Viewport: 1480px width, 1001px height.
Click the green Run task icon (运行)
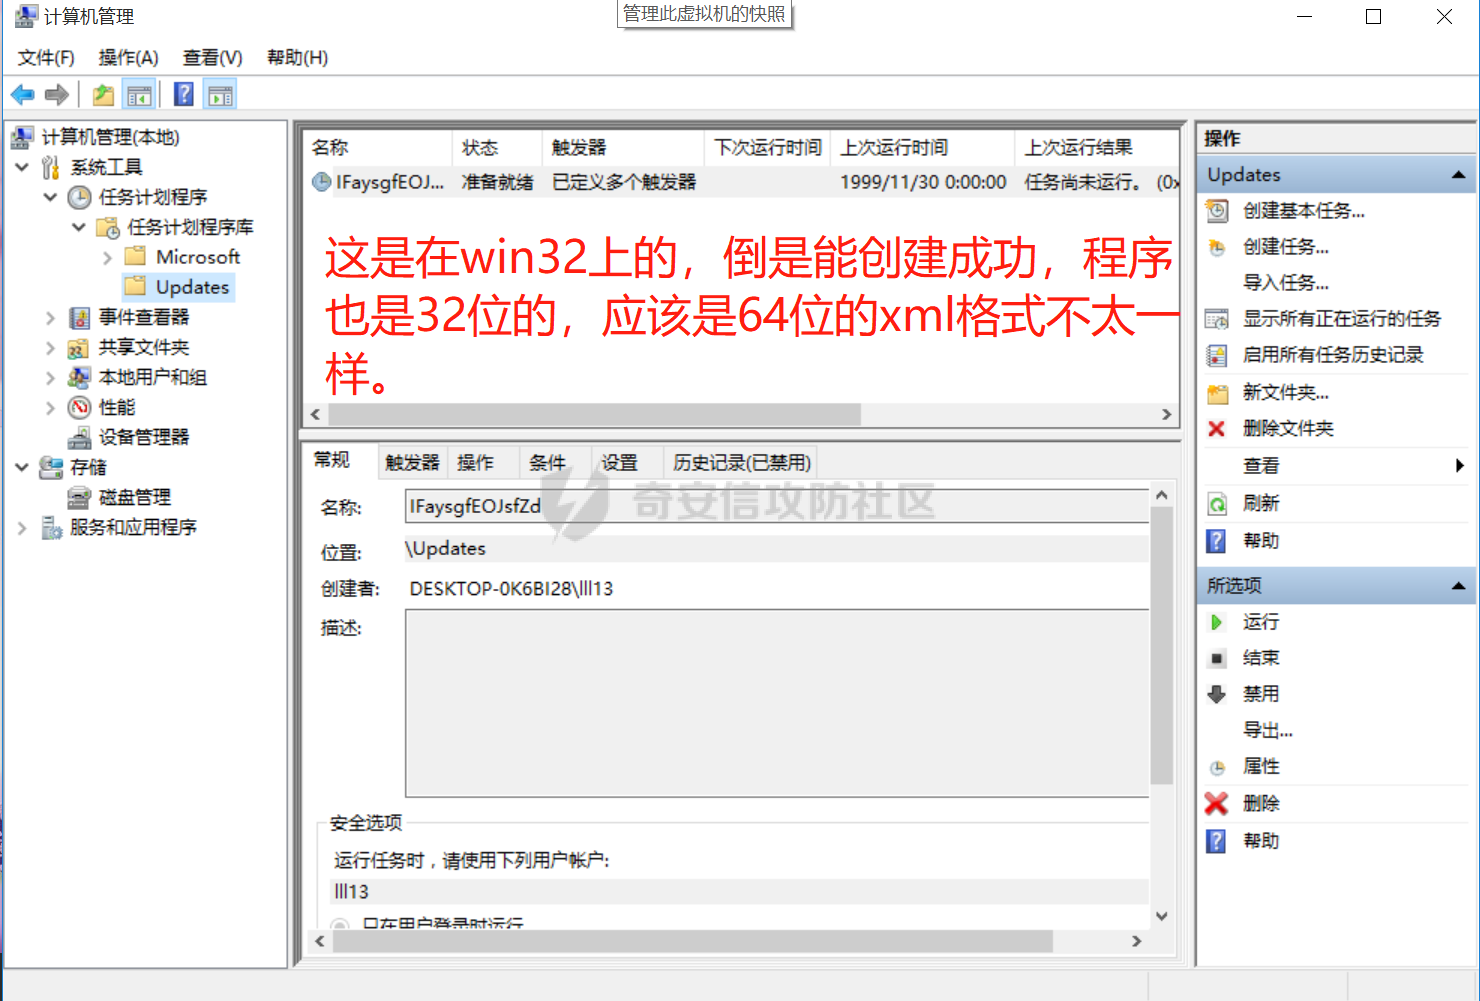[1217, 622]
